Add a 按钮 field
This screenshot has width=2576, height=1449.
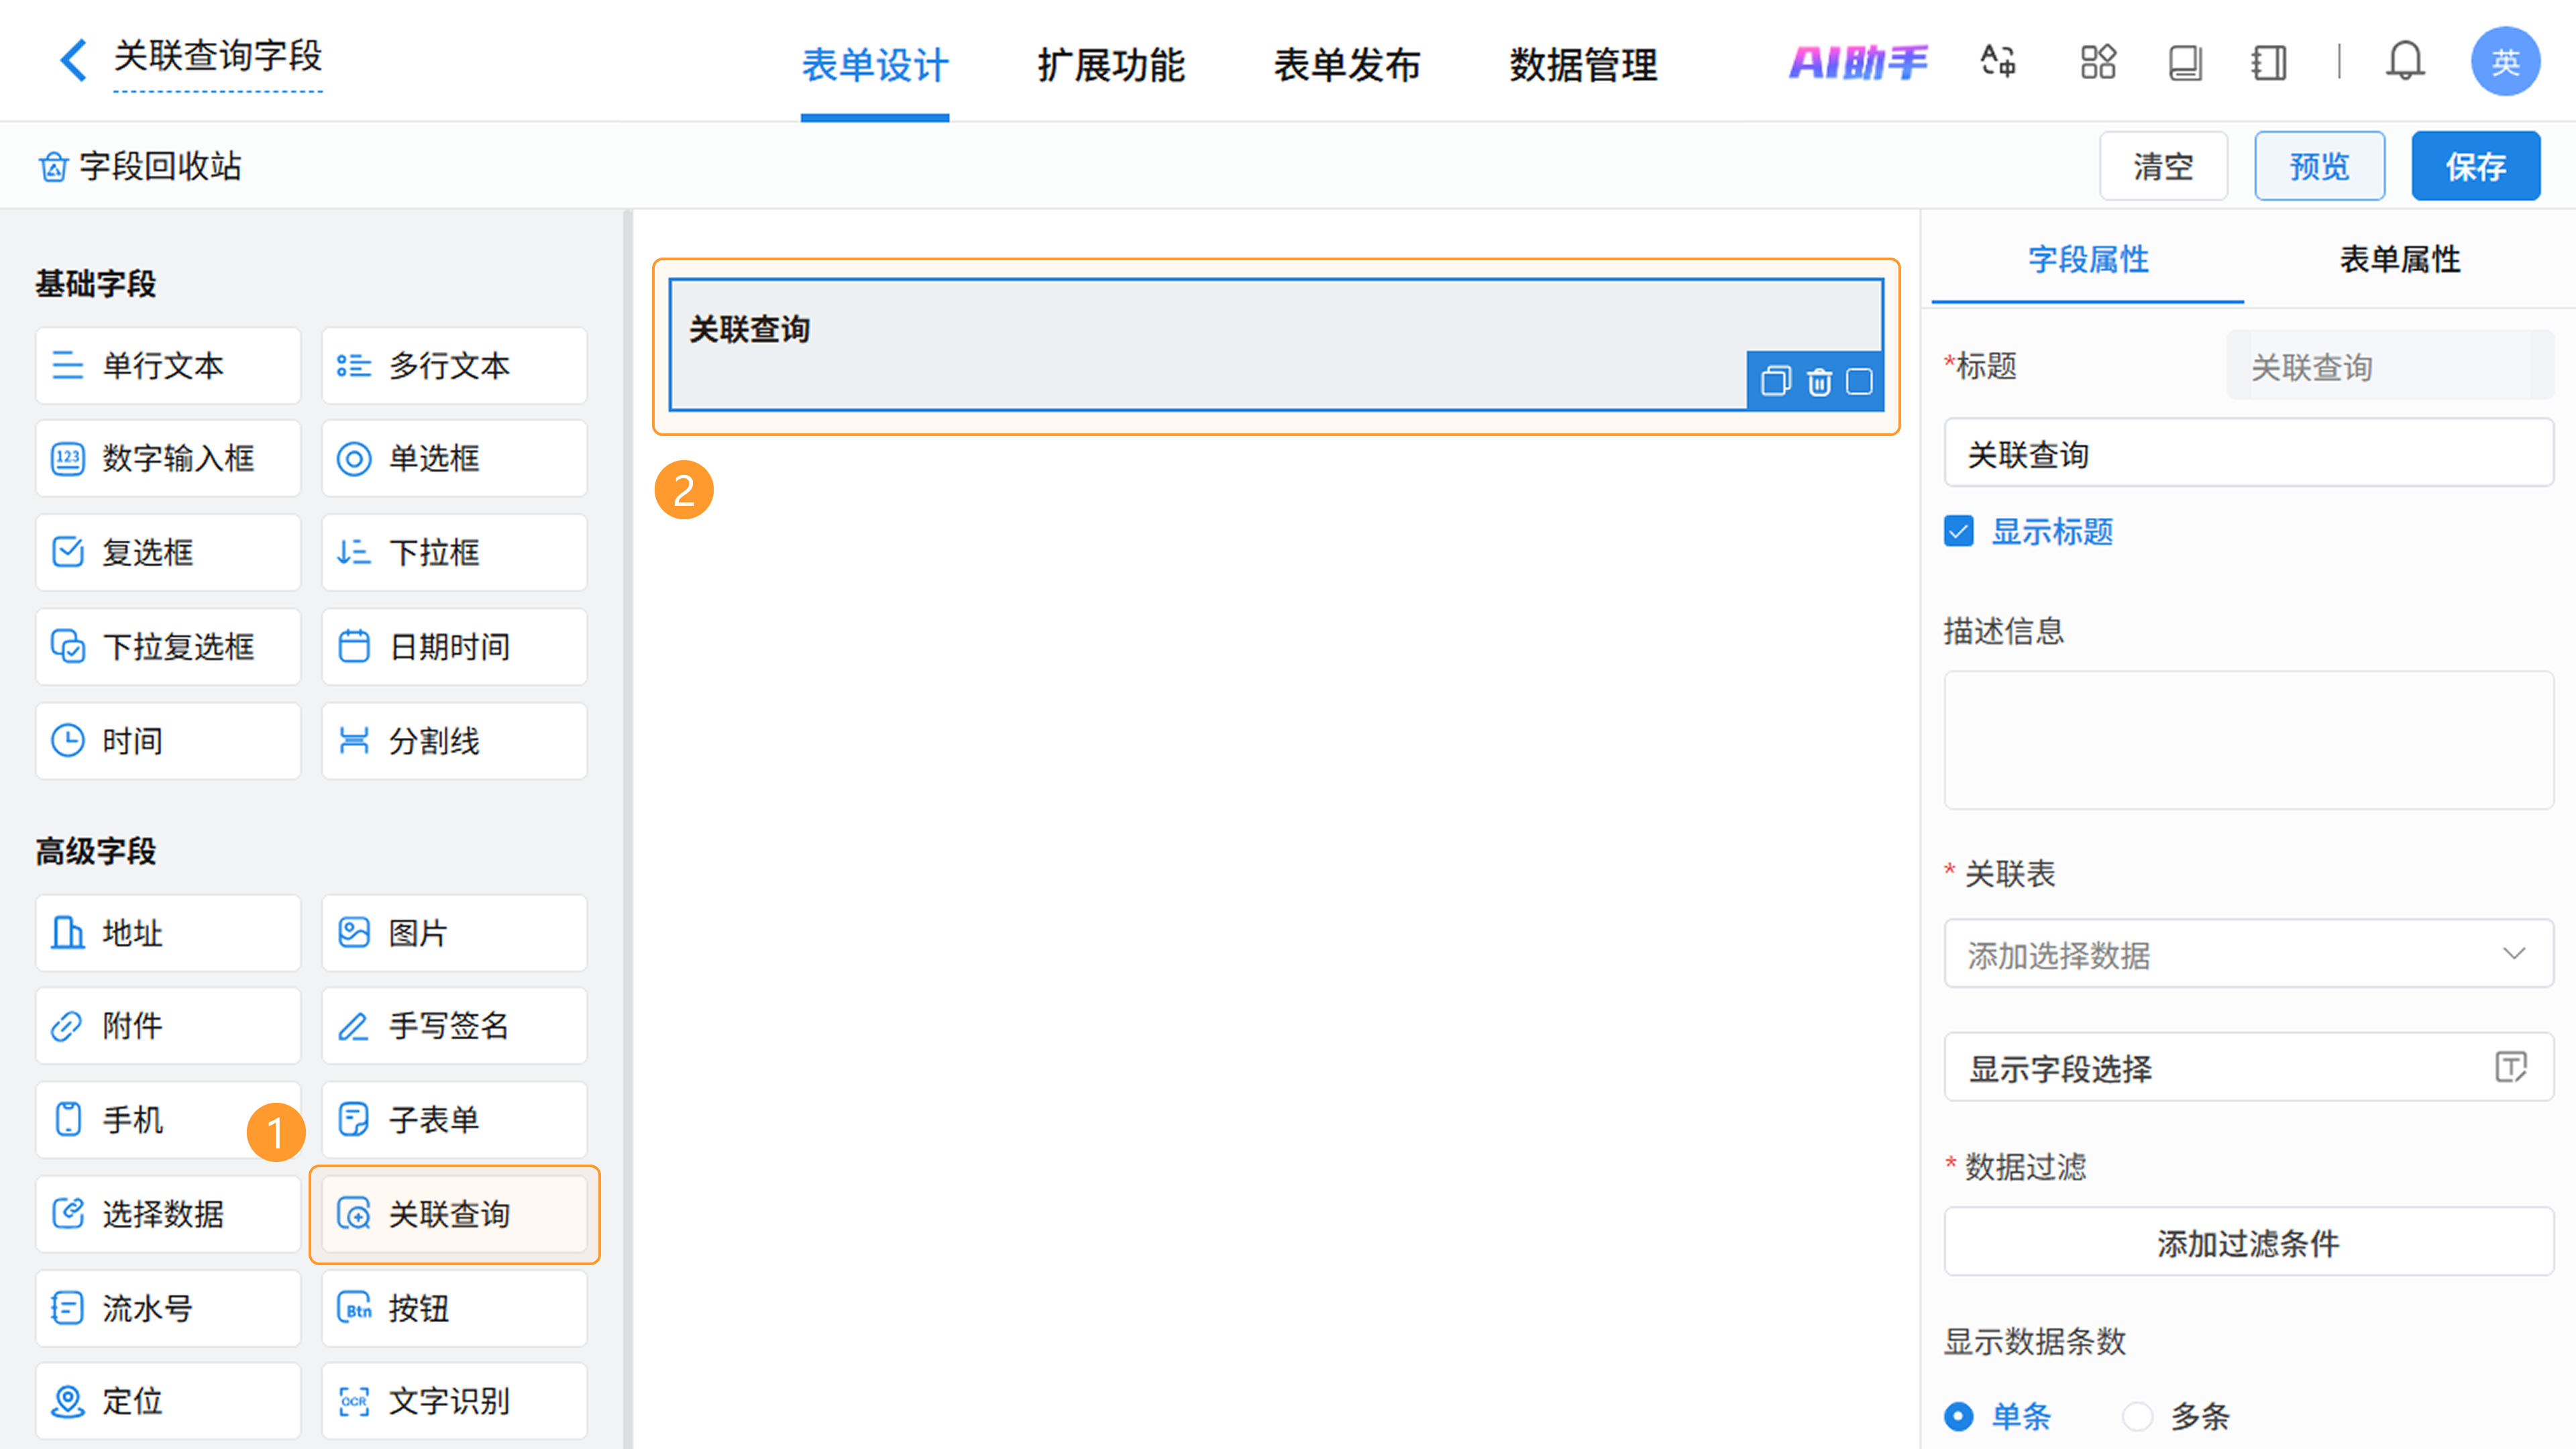pyautogui.click(x=454, y=1308)
